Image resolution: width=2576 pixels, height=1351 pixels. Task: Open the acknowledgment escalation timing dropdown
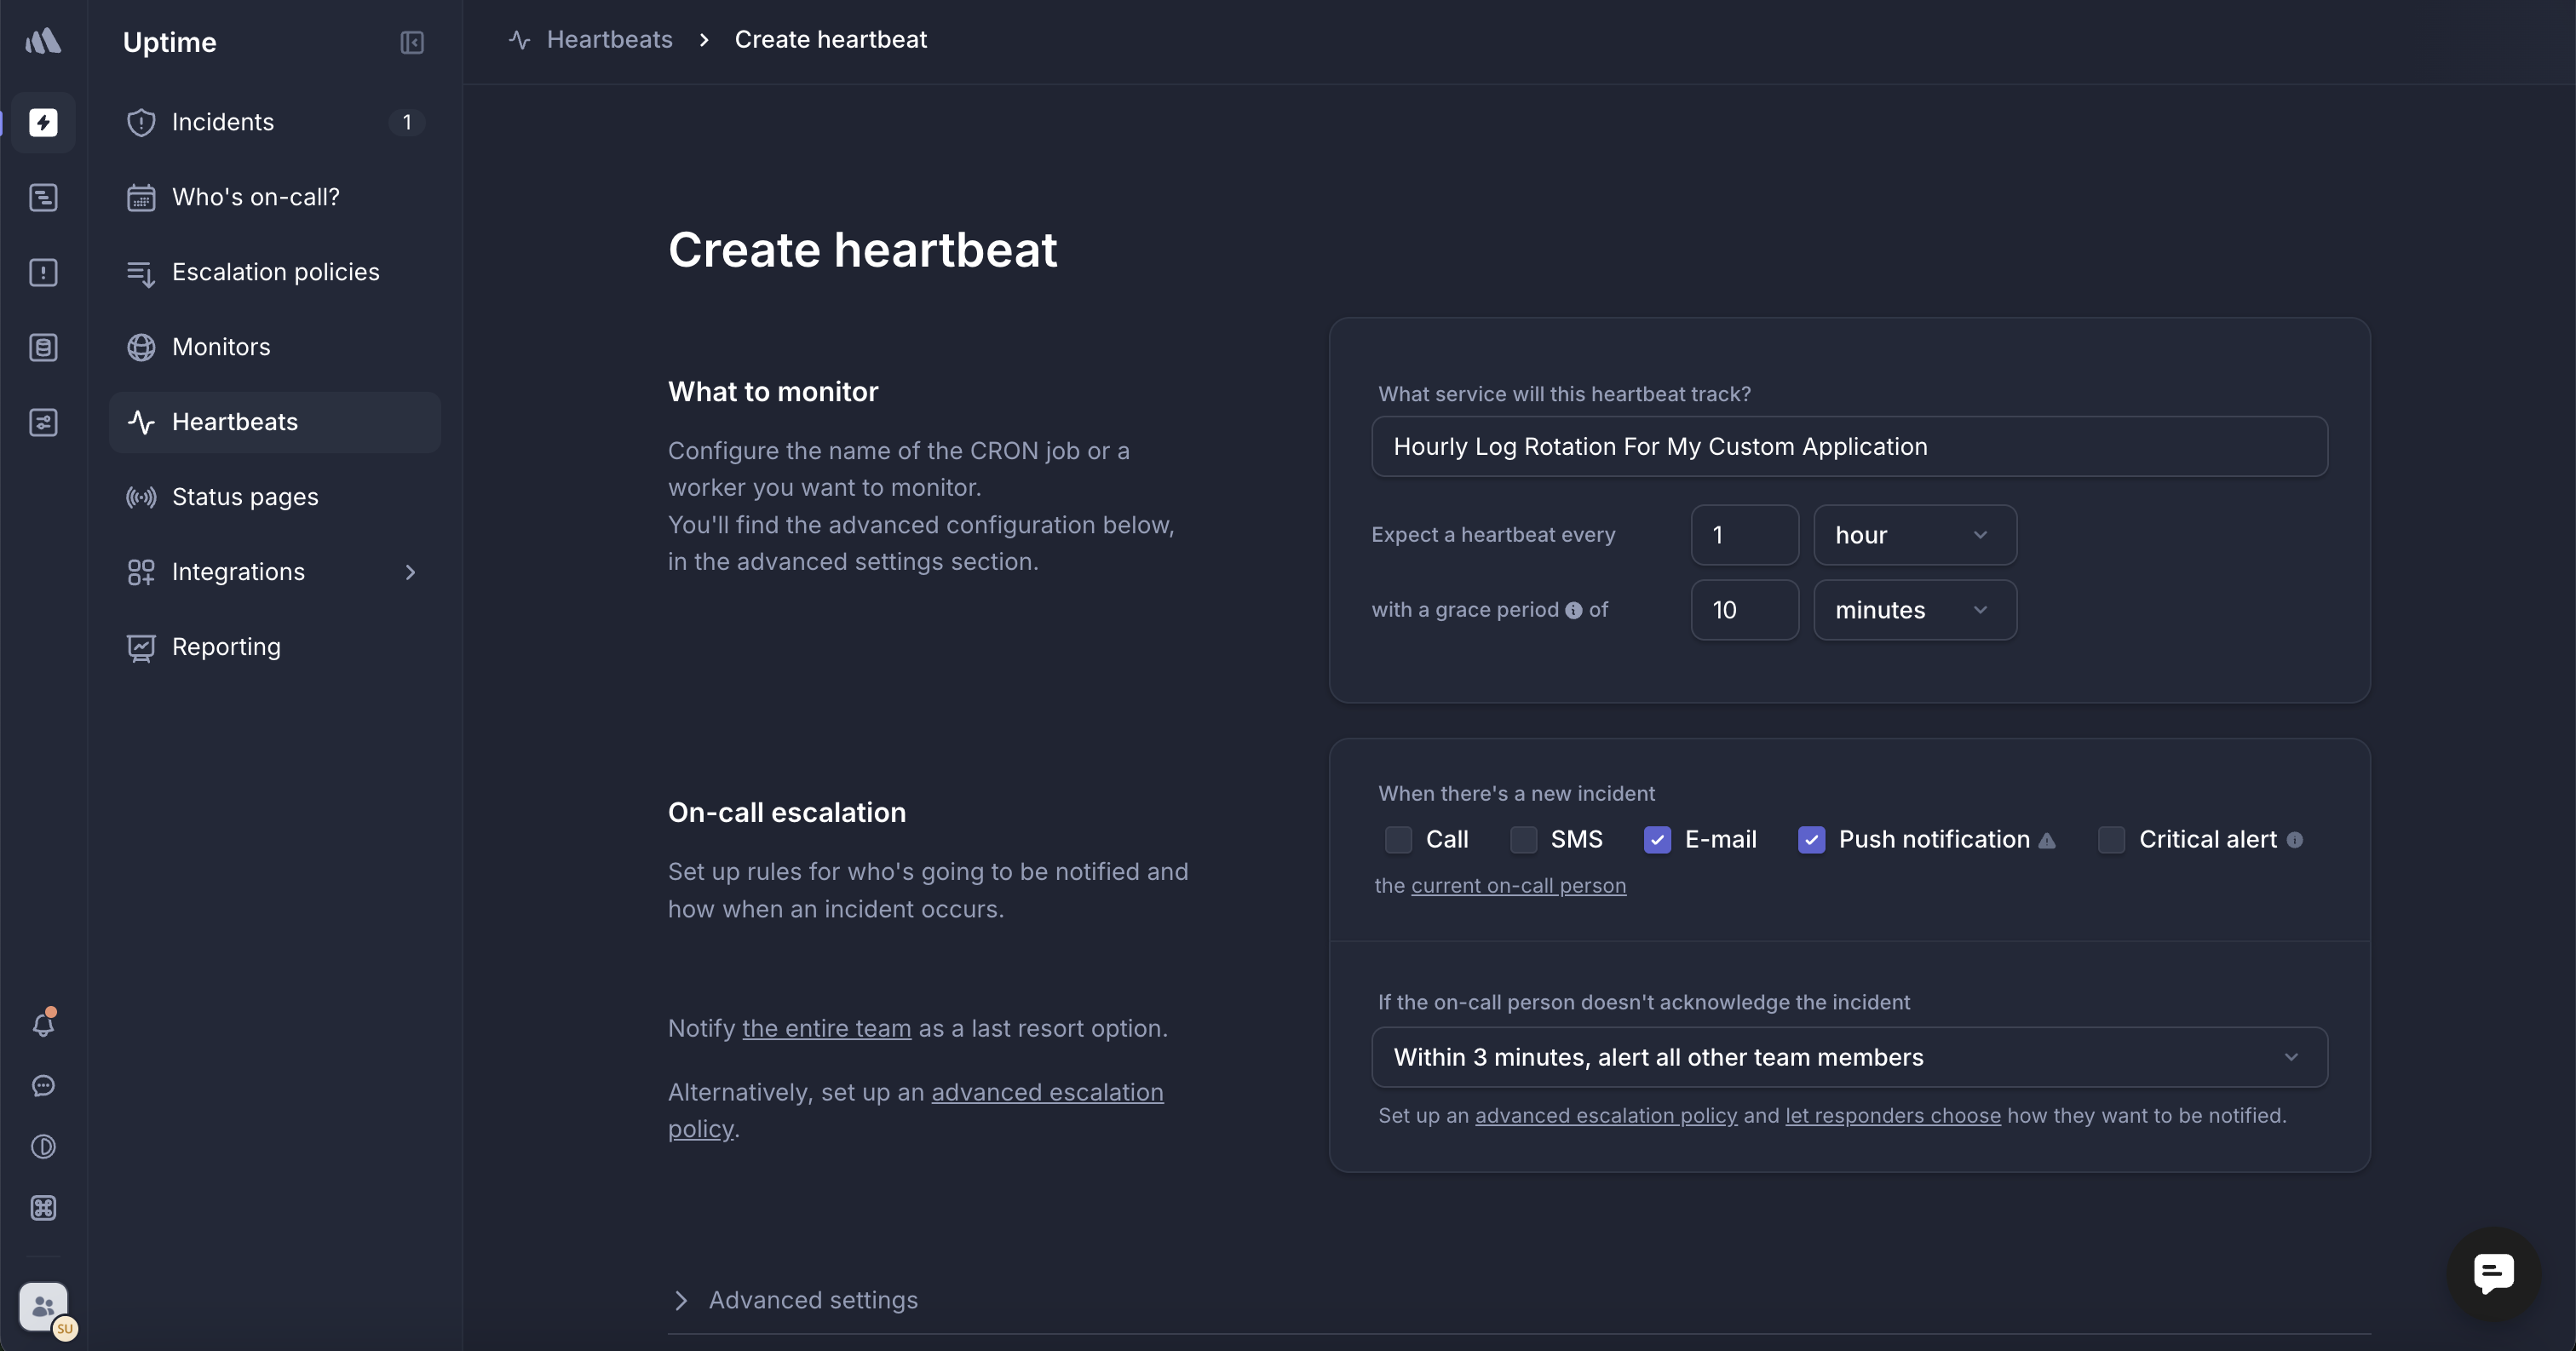[1848, 1057]
